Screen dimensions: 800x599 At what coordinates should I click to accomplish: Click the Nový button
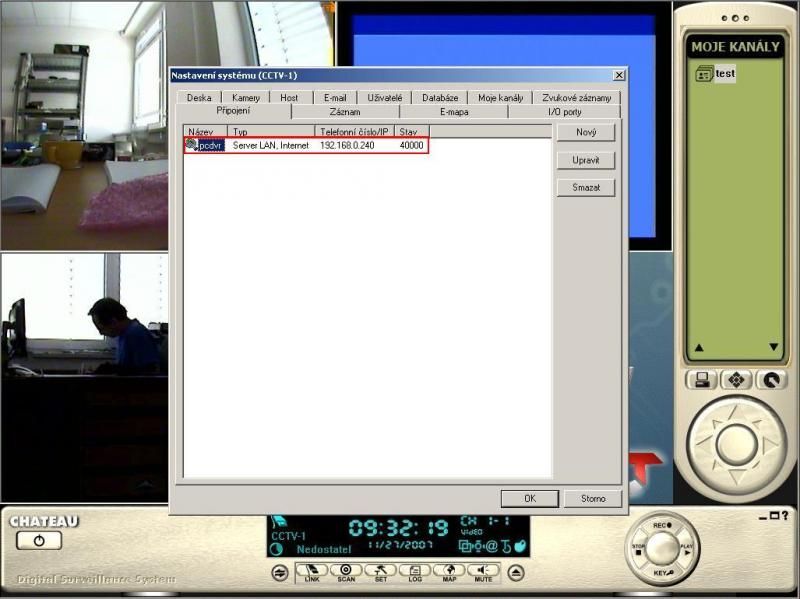point(585,132)
